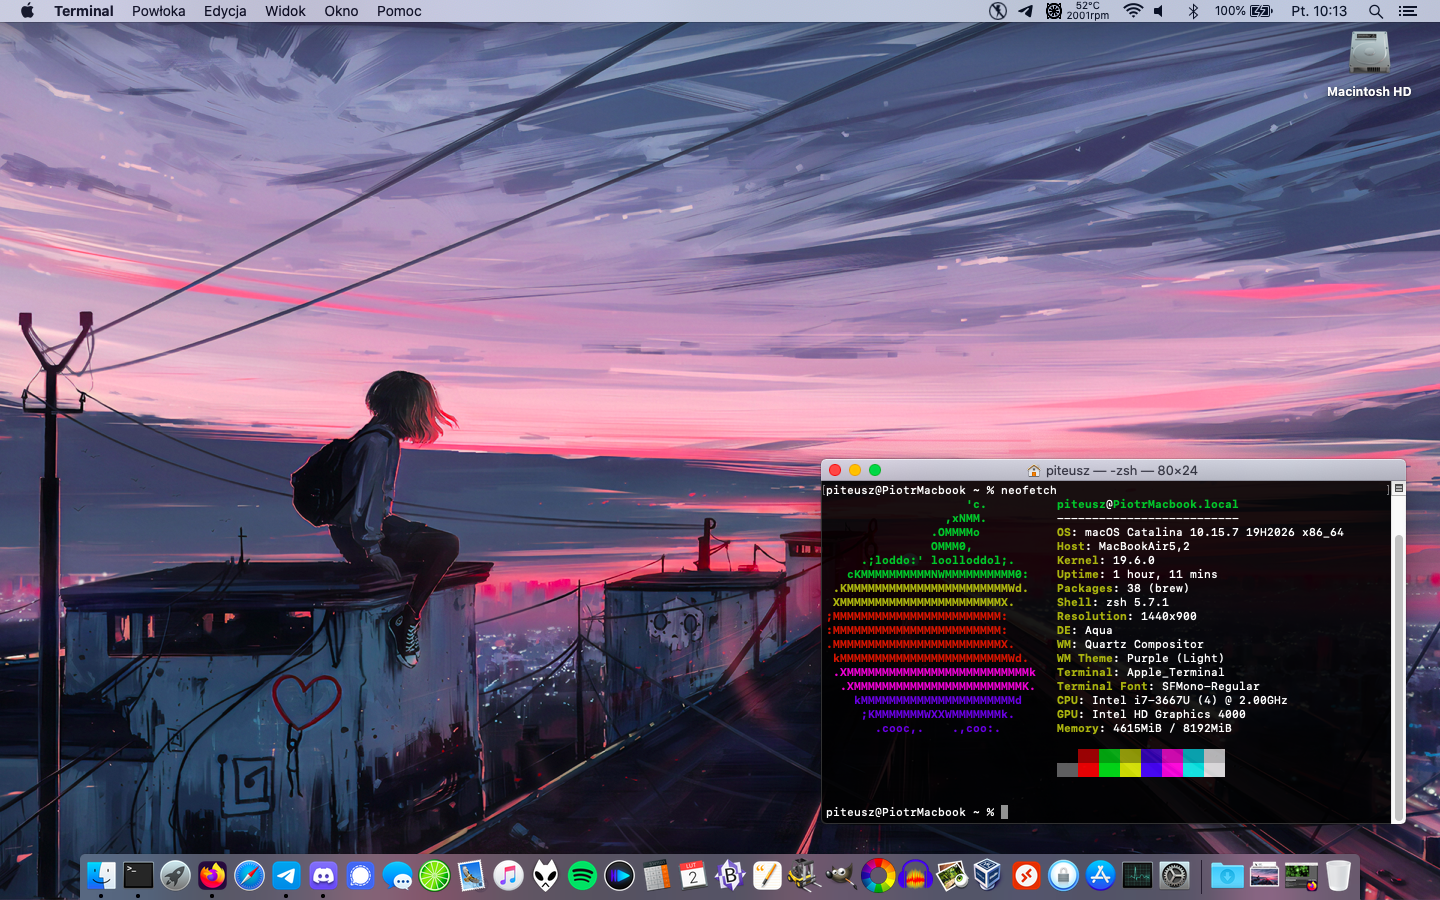Click the Telegram menu bar icon
Screen dimensions: 1440x900
click(x=1026, y=11)
